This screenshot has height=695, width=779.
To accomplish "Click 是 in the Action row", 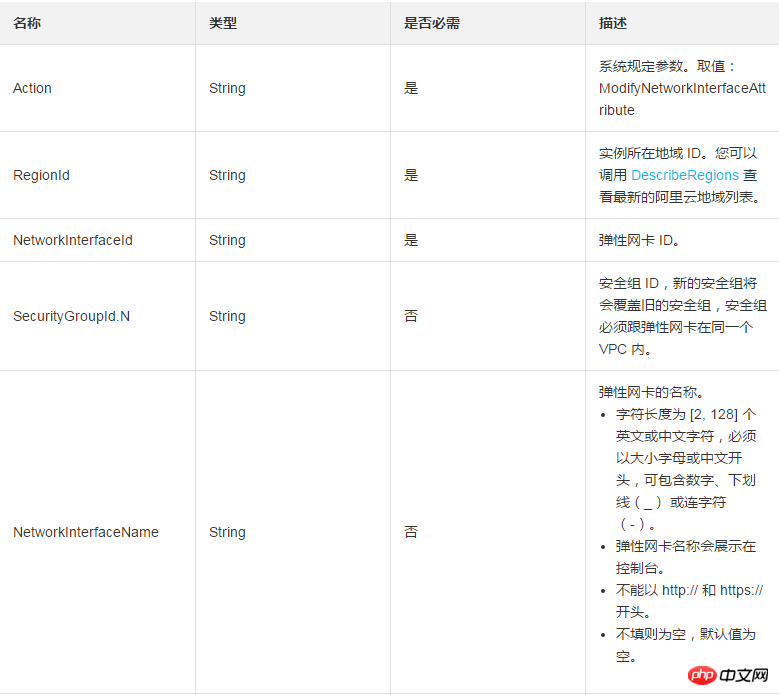I will click(x=411, y=88).
